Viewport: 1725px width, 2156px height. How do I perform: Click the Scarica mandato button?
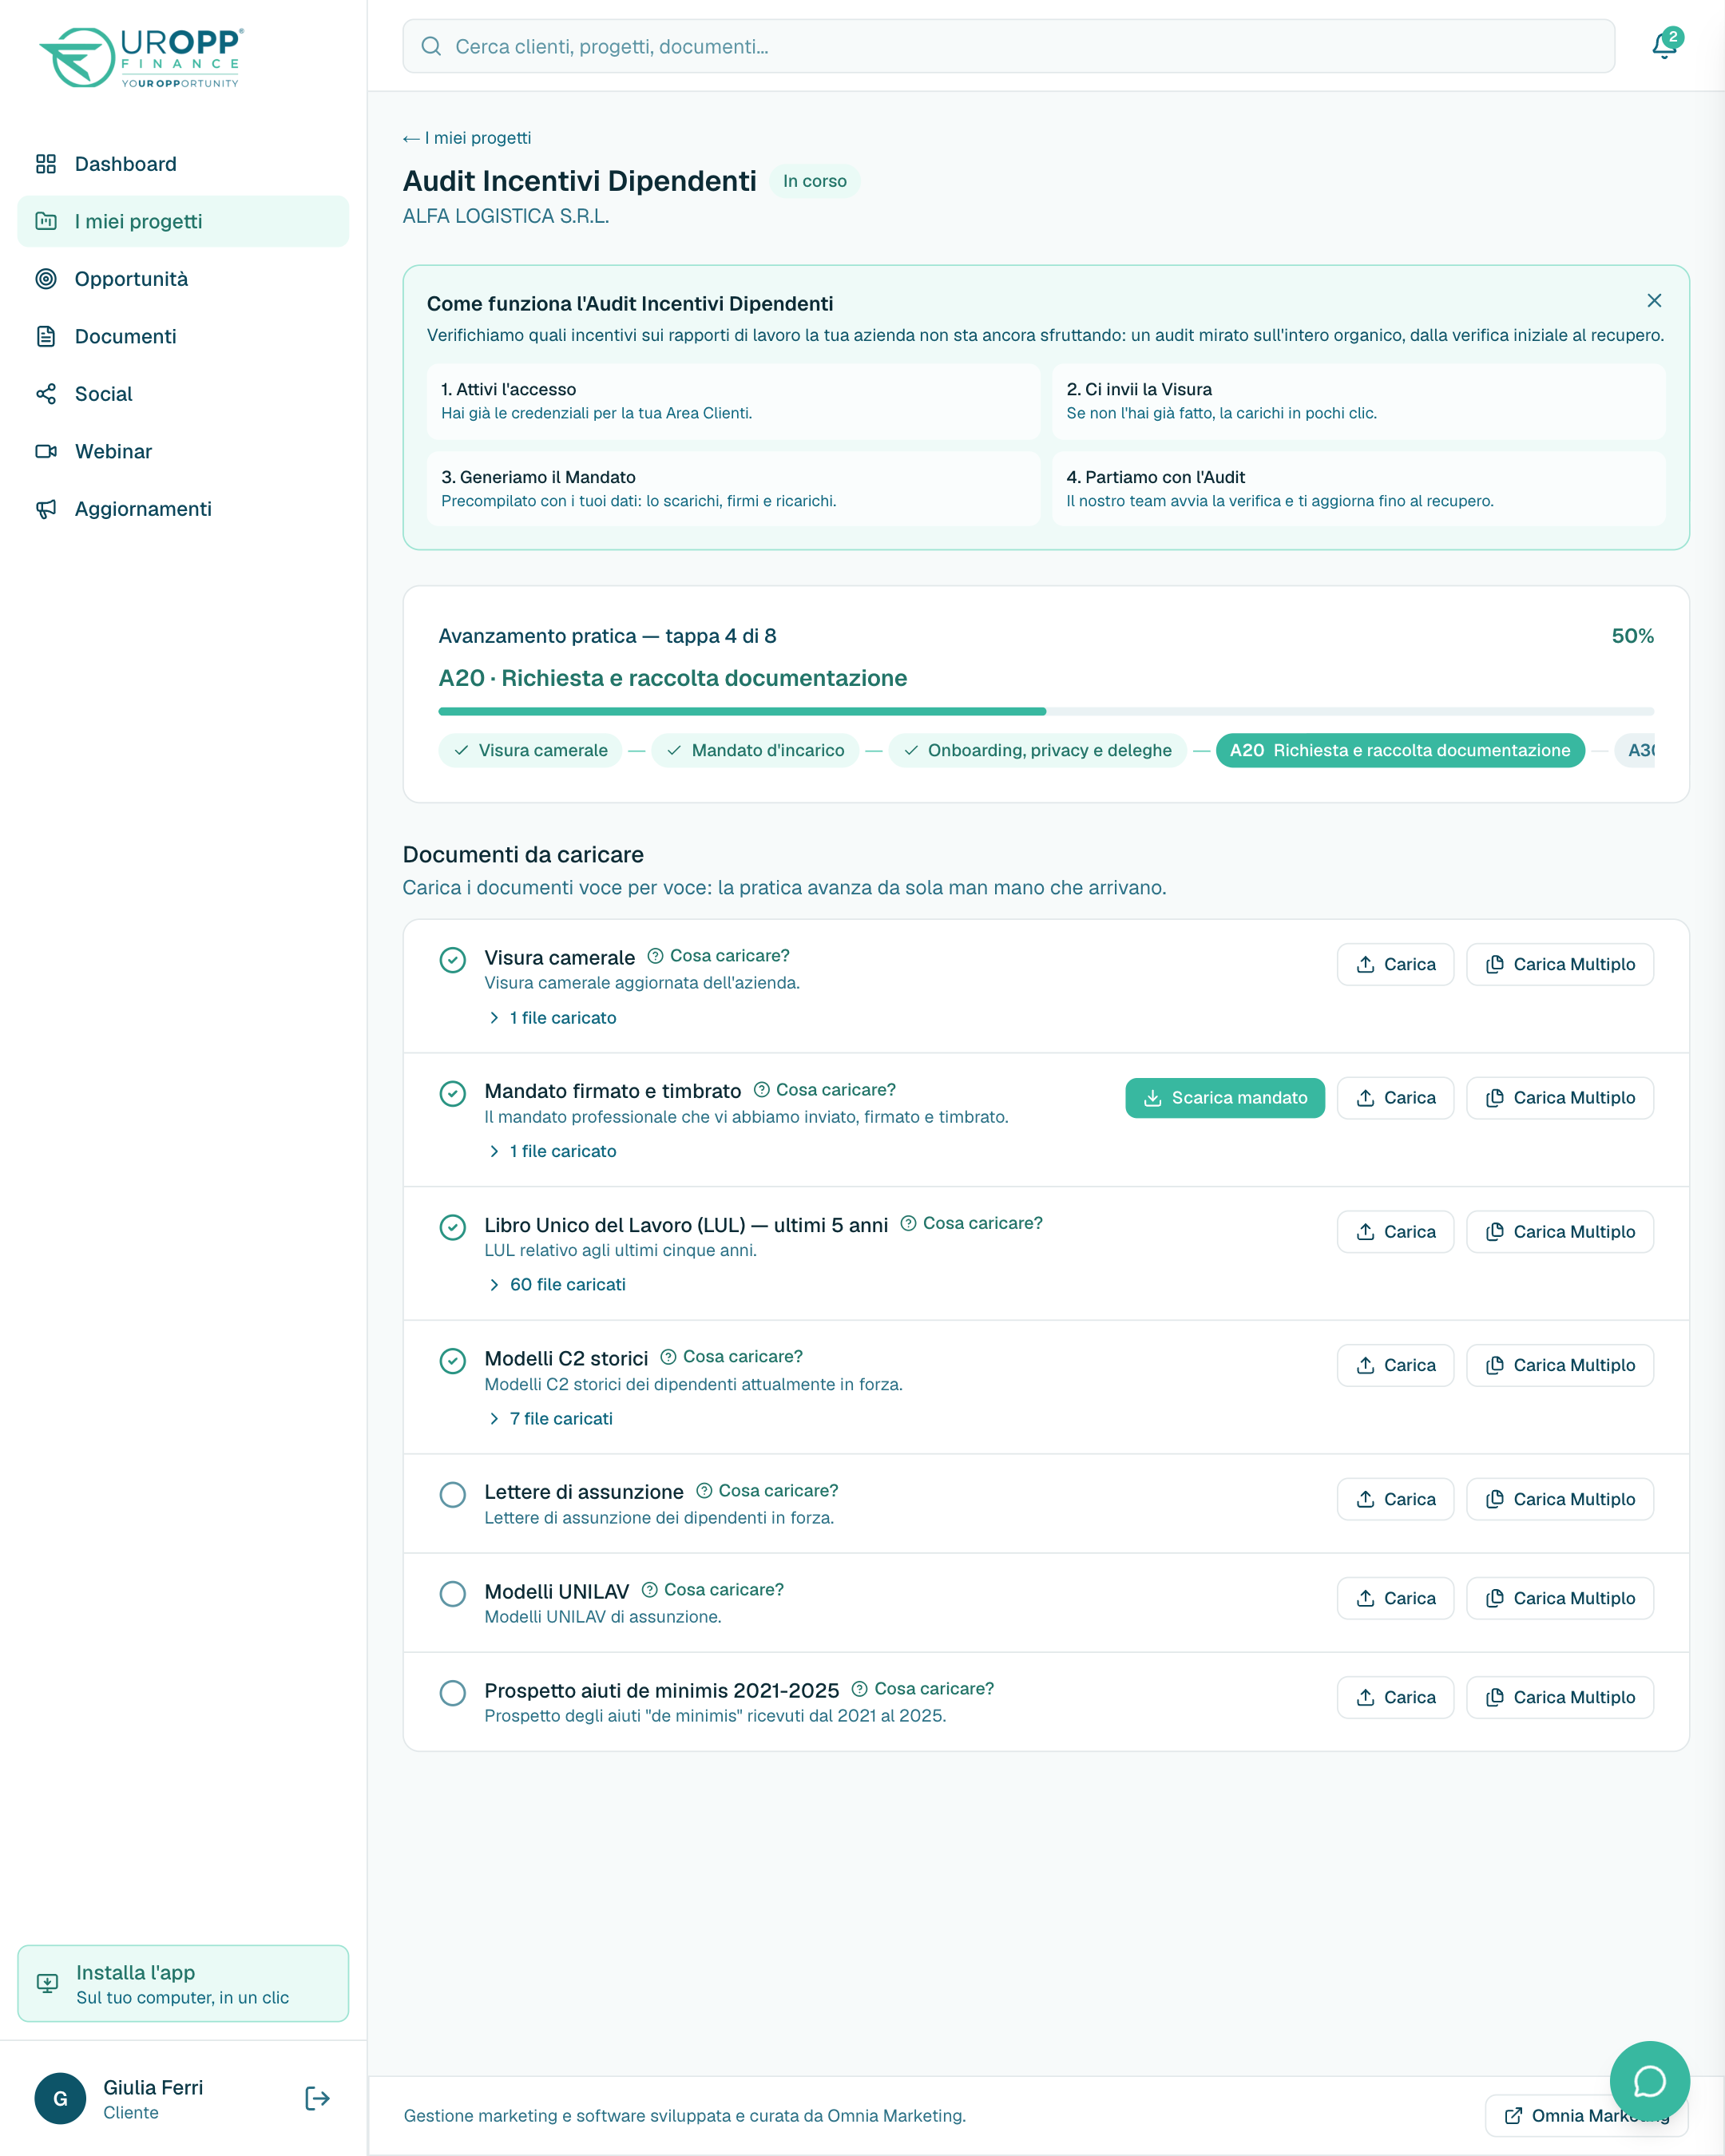click(1225, 1098)
